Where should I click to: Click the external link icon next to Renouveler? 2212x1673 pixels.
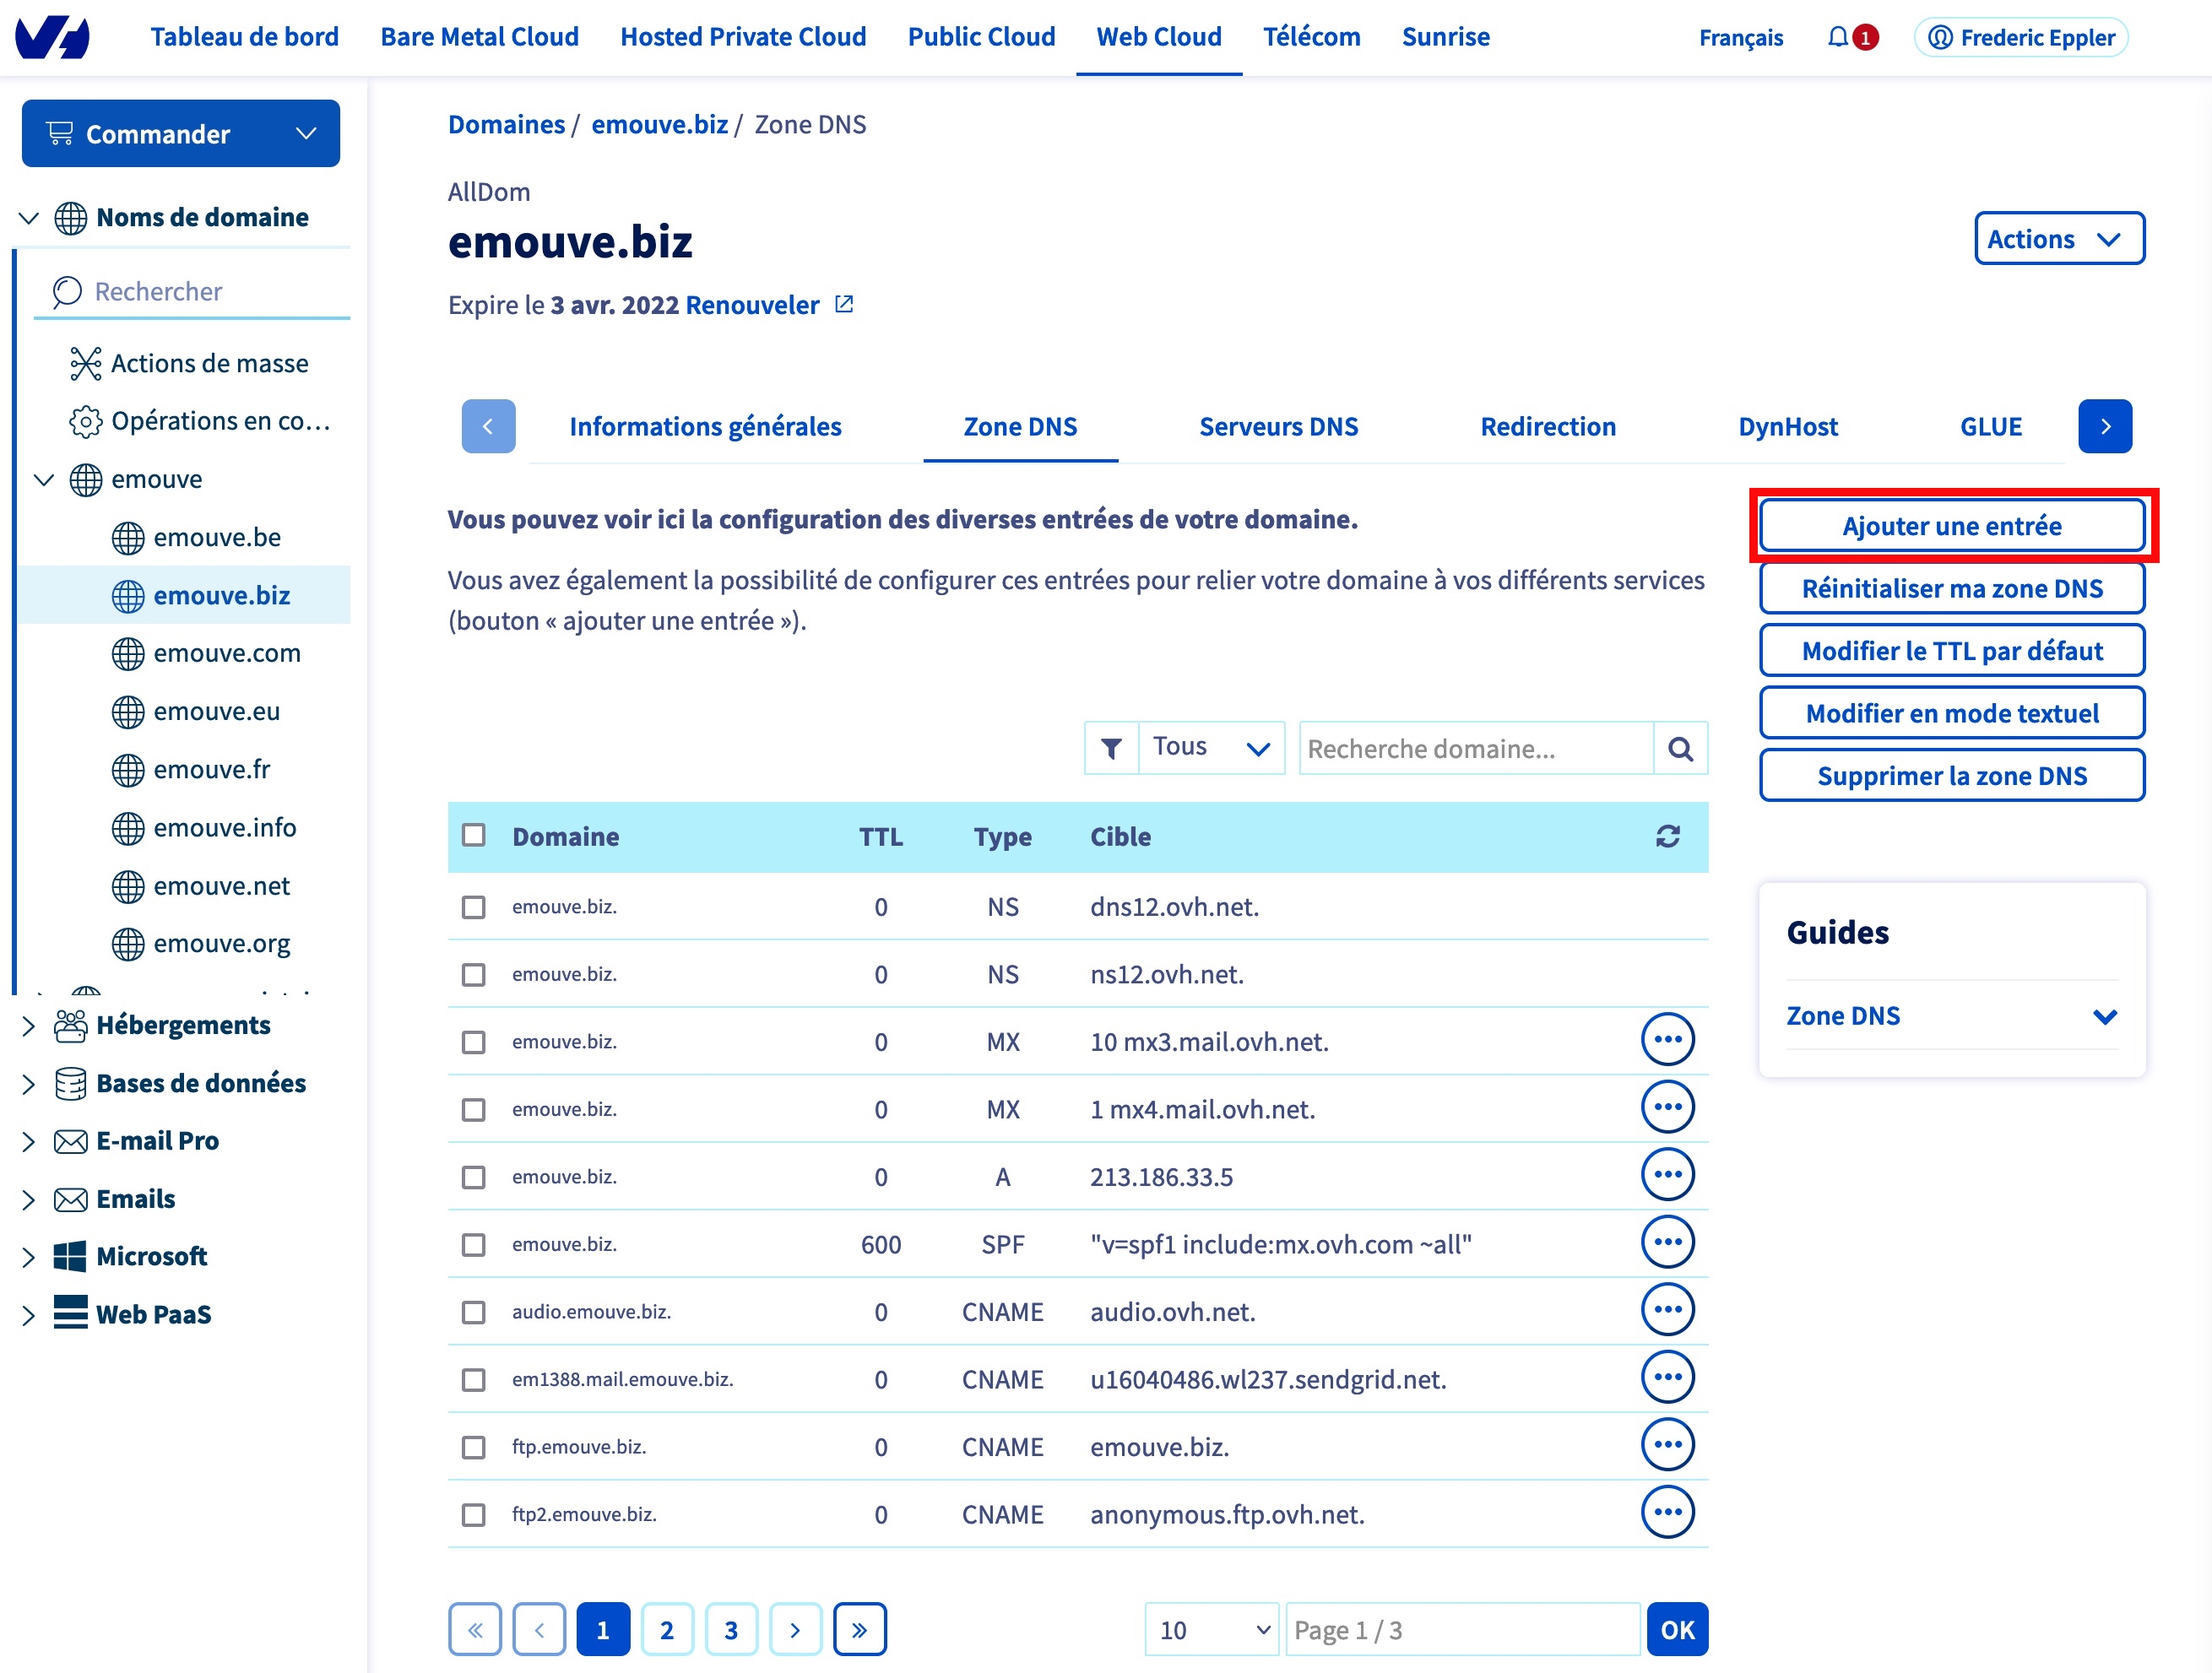[x=844, y=304]
